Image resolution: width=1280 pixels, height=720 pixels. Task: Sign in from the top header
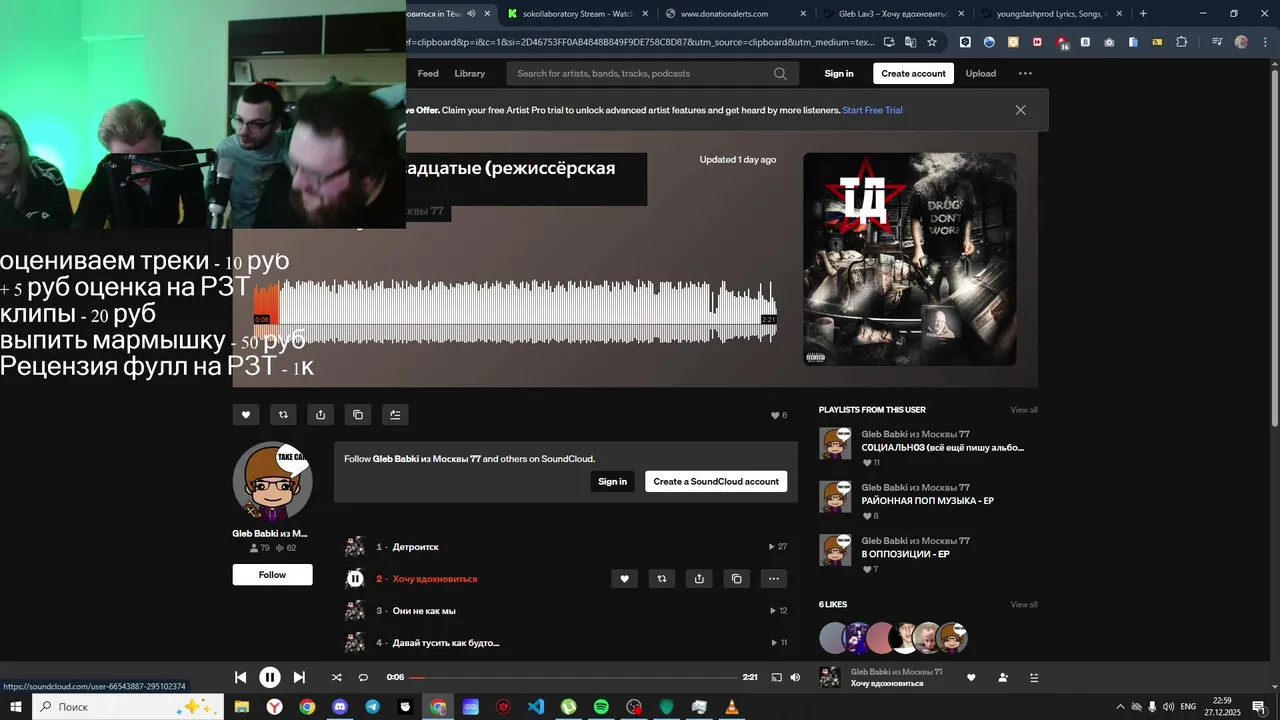pyautogui.click(x=839, y=73)
